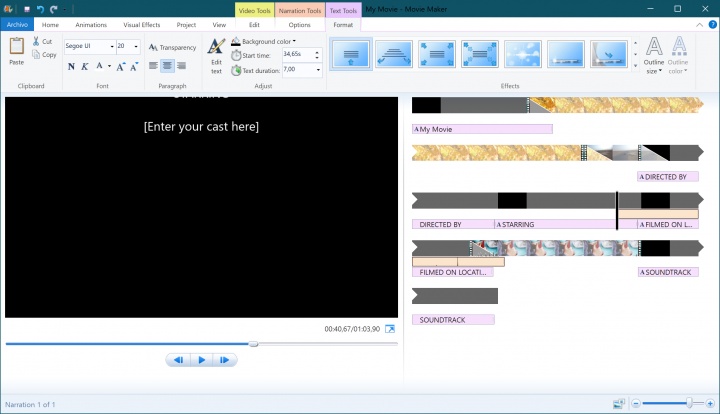Select the perspective fly-in text effect

pos(394,54)
